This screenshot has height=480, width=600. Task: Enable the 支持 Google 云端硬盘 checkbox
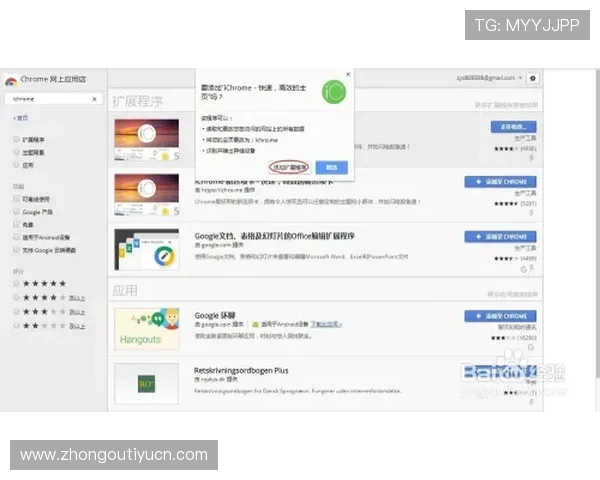pos(16,250)
